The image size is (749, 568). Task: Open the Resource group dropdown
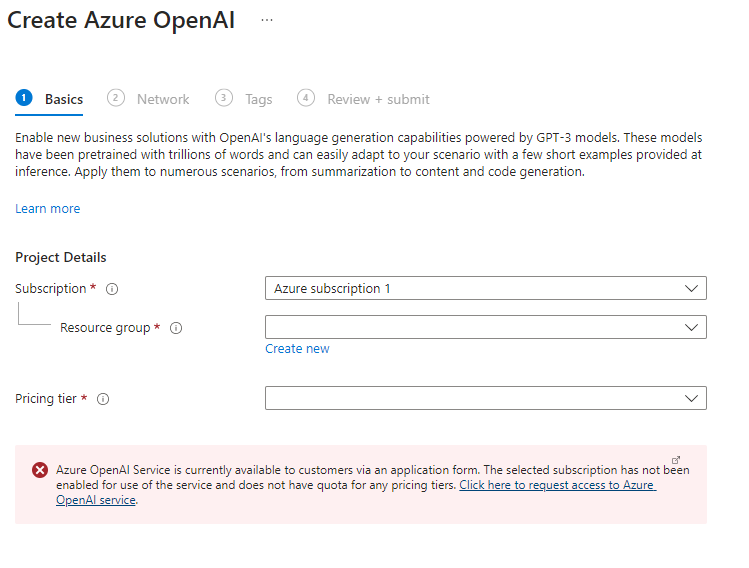(485, 327)
